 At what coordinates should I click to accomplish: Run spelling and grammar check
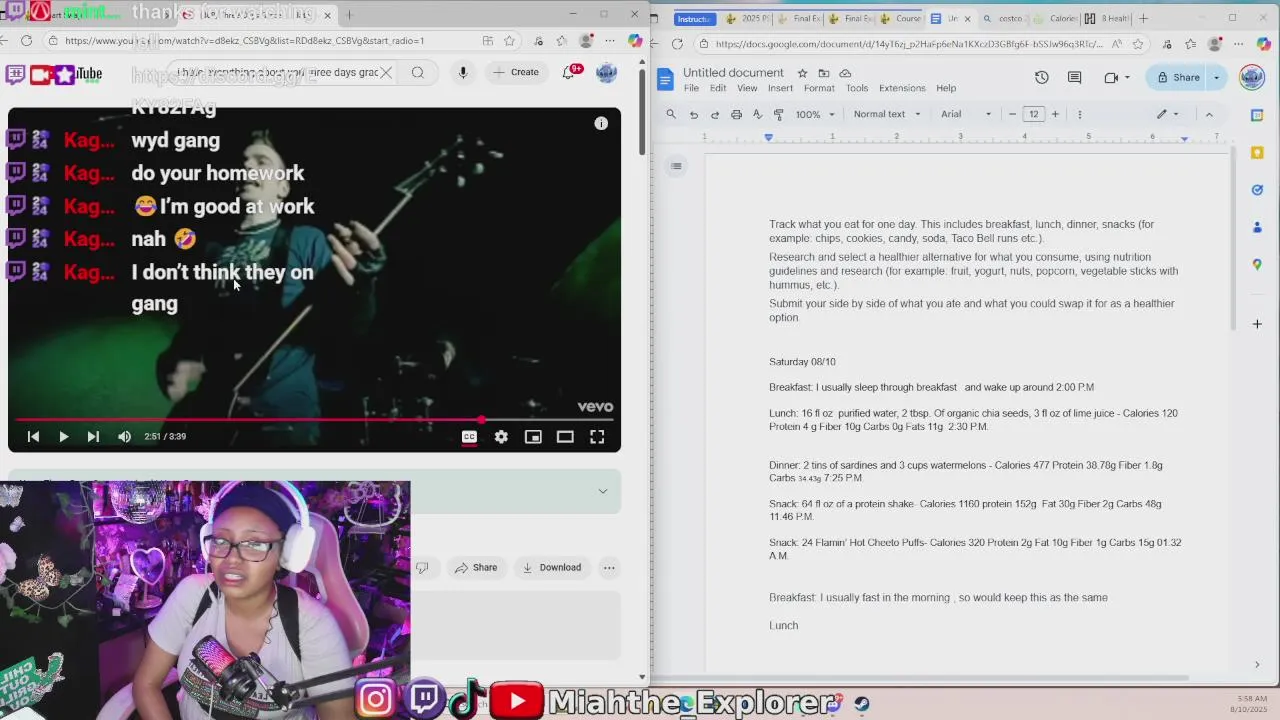pos(757,115)
